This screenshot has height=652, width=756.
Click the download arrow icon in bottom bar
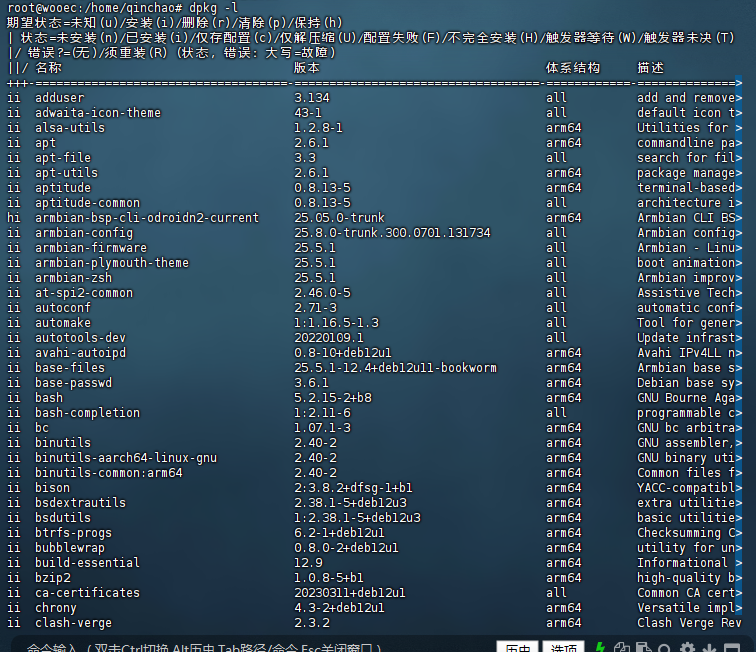tap(709, 648)
